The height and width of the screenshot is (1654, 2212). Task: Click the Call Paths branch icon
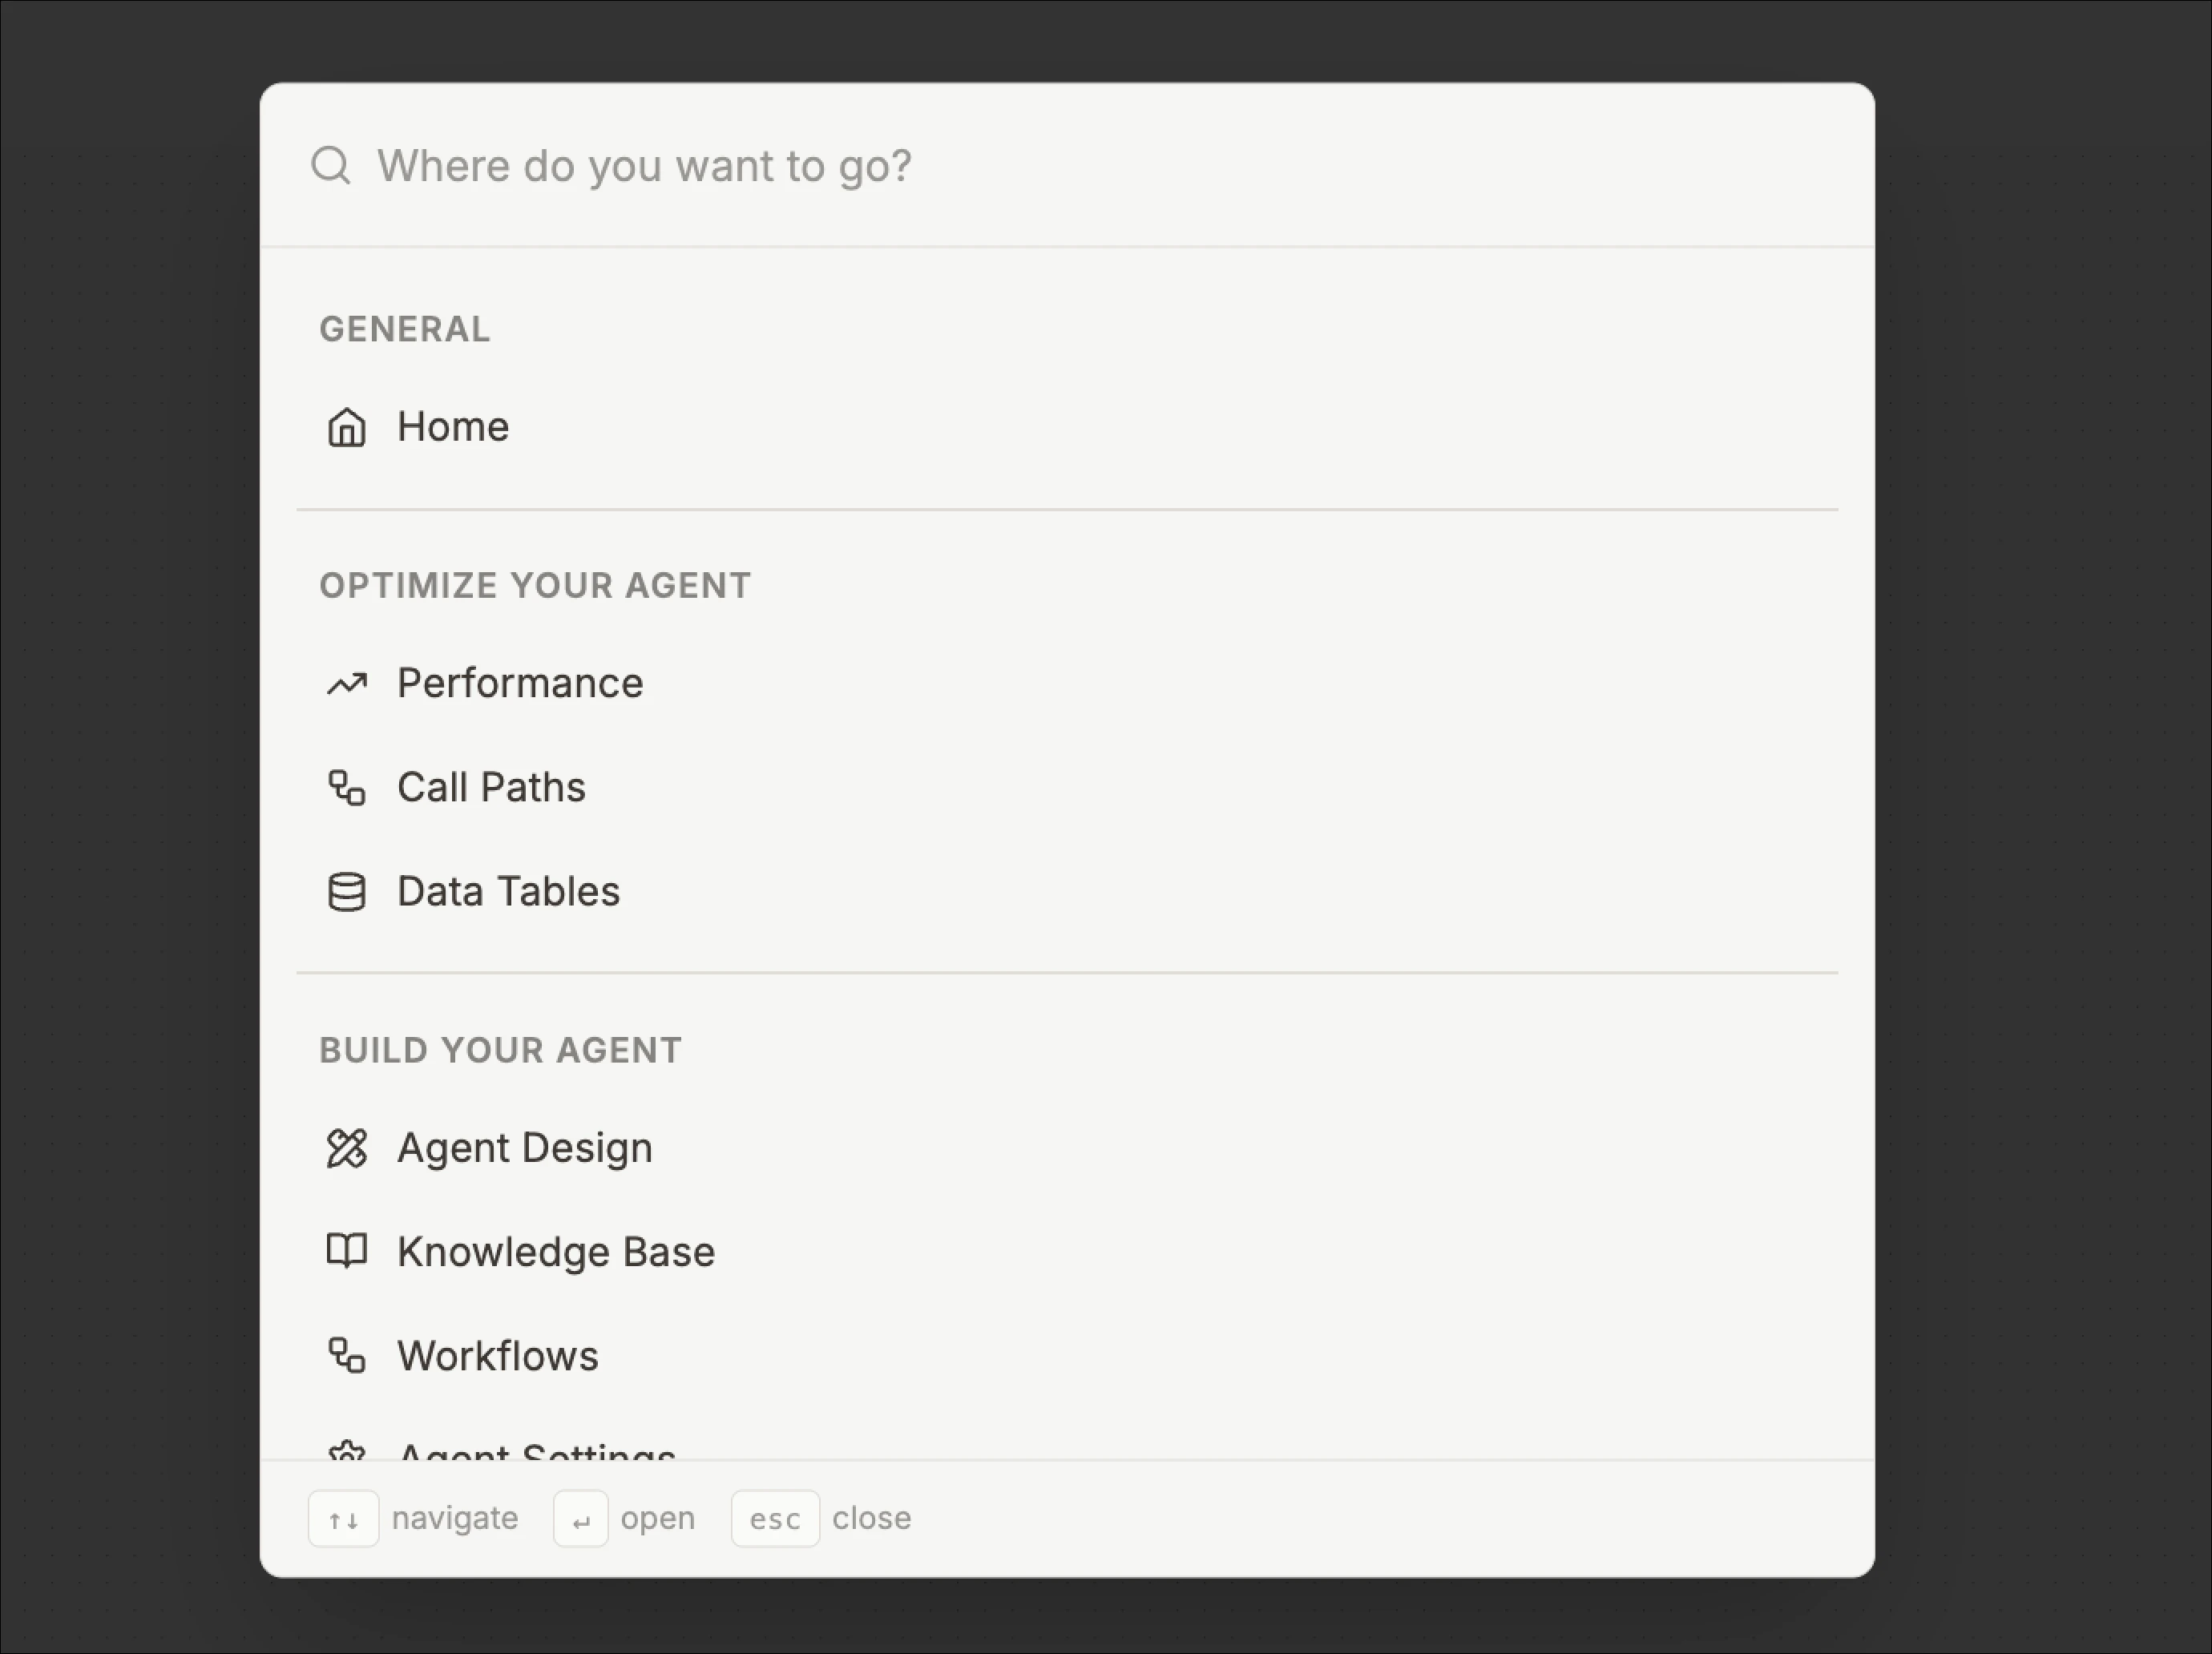click(346, 788)
